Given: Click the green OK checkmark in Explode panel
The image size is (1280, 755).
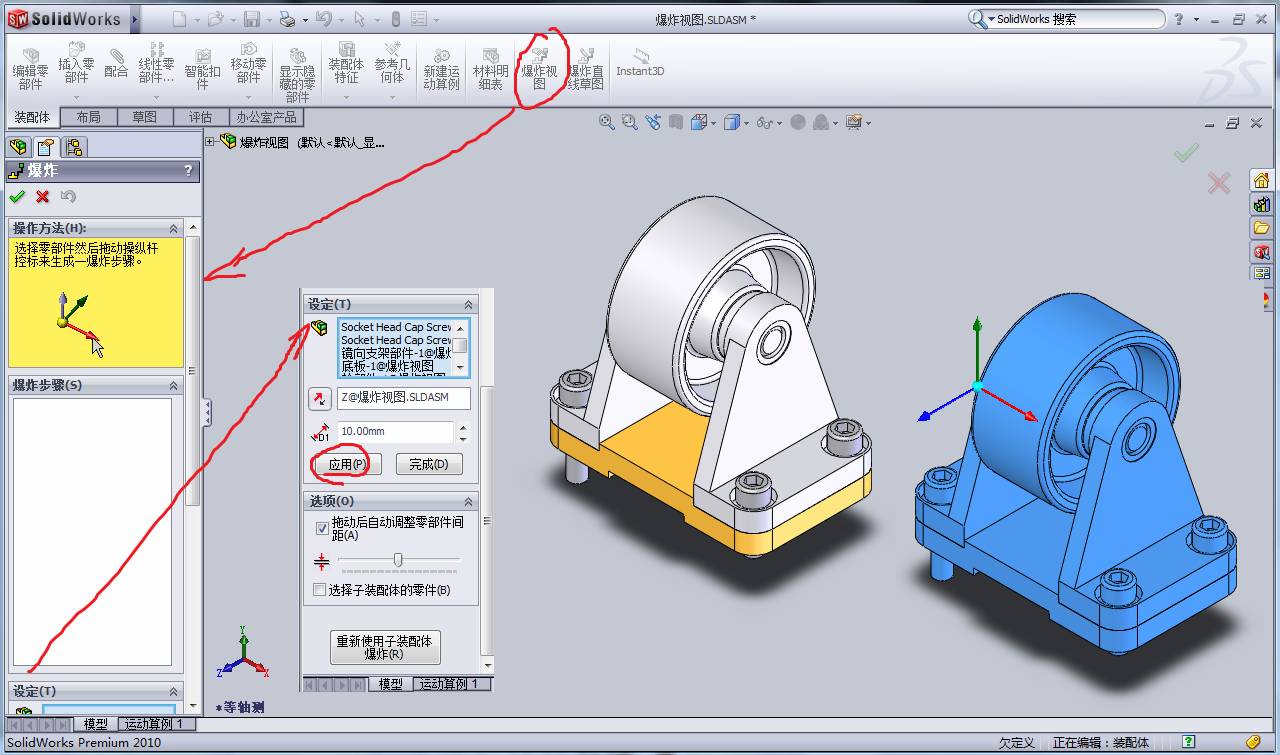Looking at the screenshot, I should tap(17, 196).
